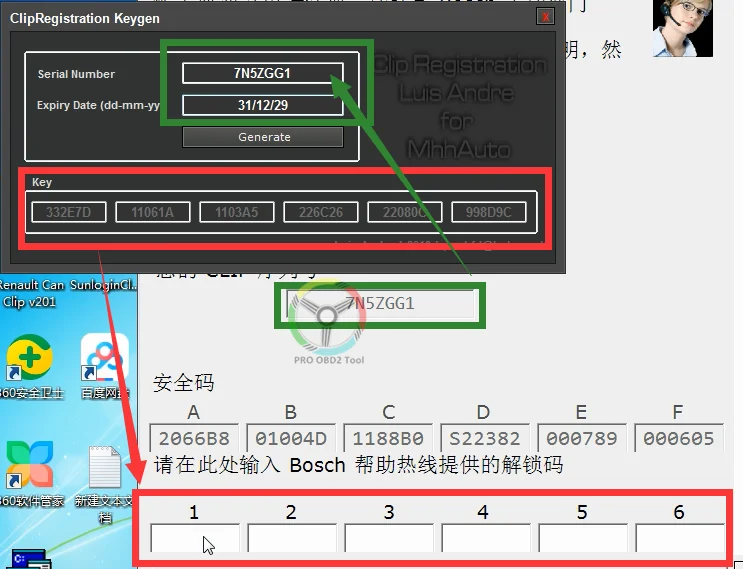The width and height of the screenshot is (743, 569).
Task: Click security code F field 000605
Action: (x=679, y=438)
